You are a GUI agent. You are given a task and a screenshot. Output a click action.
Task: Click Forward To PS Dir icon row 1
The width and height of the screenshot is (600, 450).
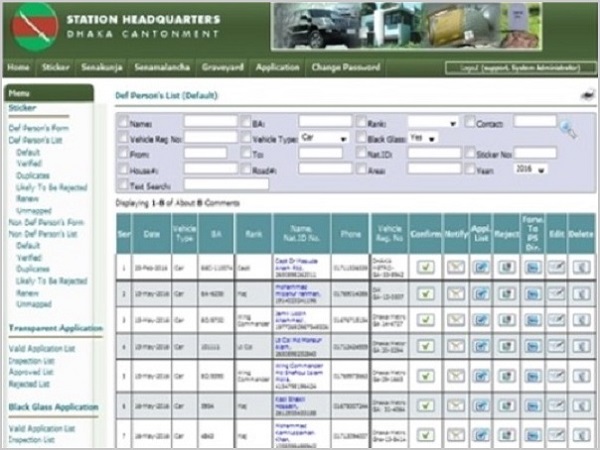(x=533, y=267)
